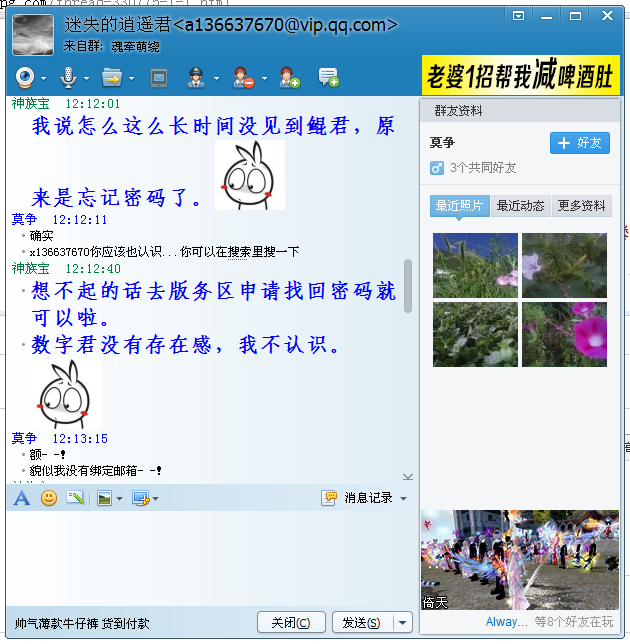This screenshot has width=630, height=644.
Task: Click the 发送(S) send button
Action: click(x=362, y=623)
